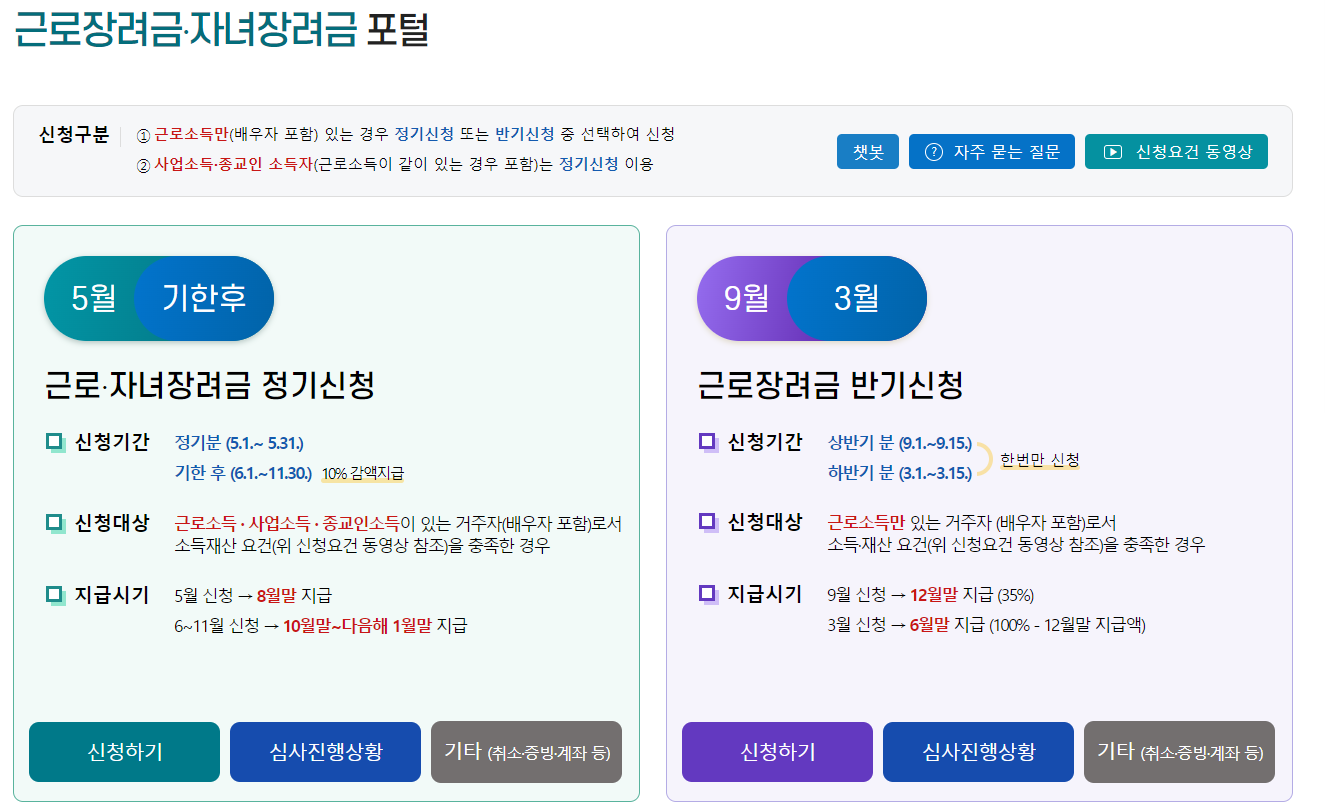Click purple square icon beside 반기신청 신청대상
The image size is (1325, 812).
(x=708, y=523)
